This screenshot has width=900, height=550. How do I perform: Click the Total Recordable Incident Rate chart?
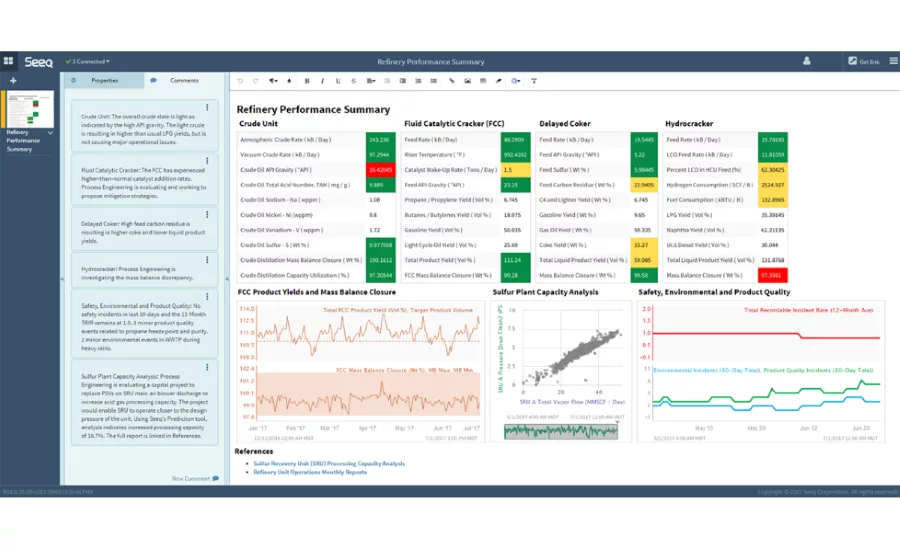click(x=766, y=334)
